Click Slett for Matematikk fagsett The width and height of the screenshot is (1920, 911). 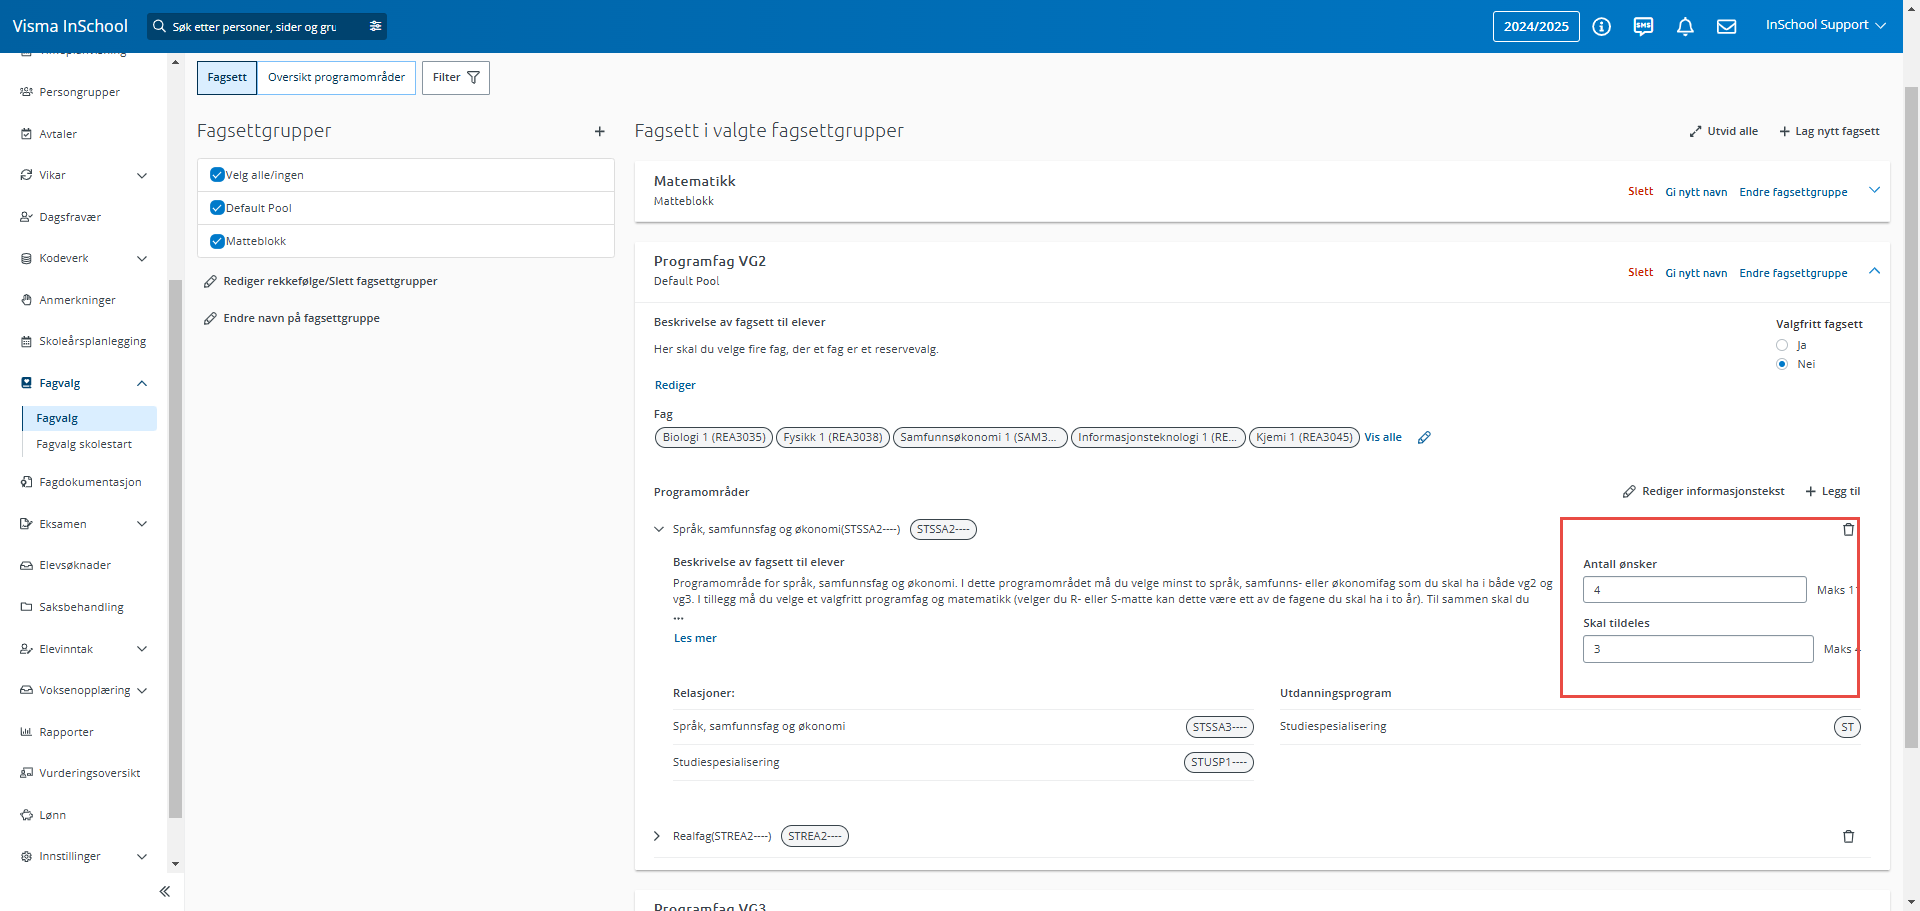point(1640,191)
